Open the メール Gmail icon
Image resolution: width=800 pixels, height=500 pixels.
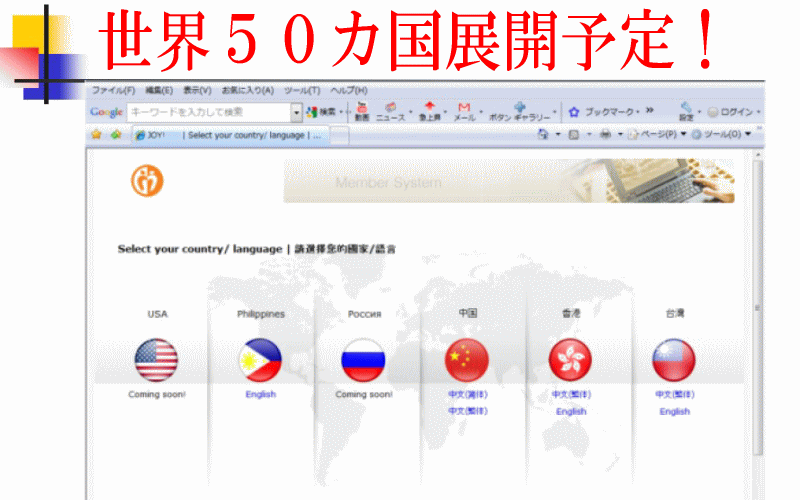point(464,111)
